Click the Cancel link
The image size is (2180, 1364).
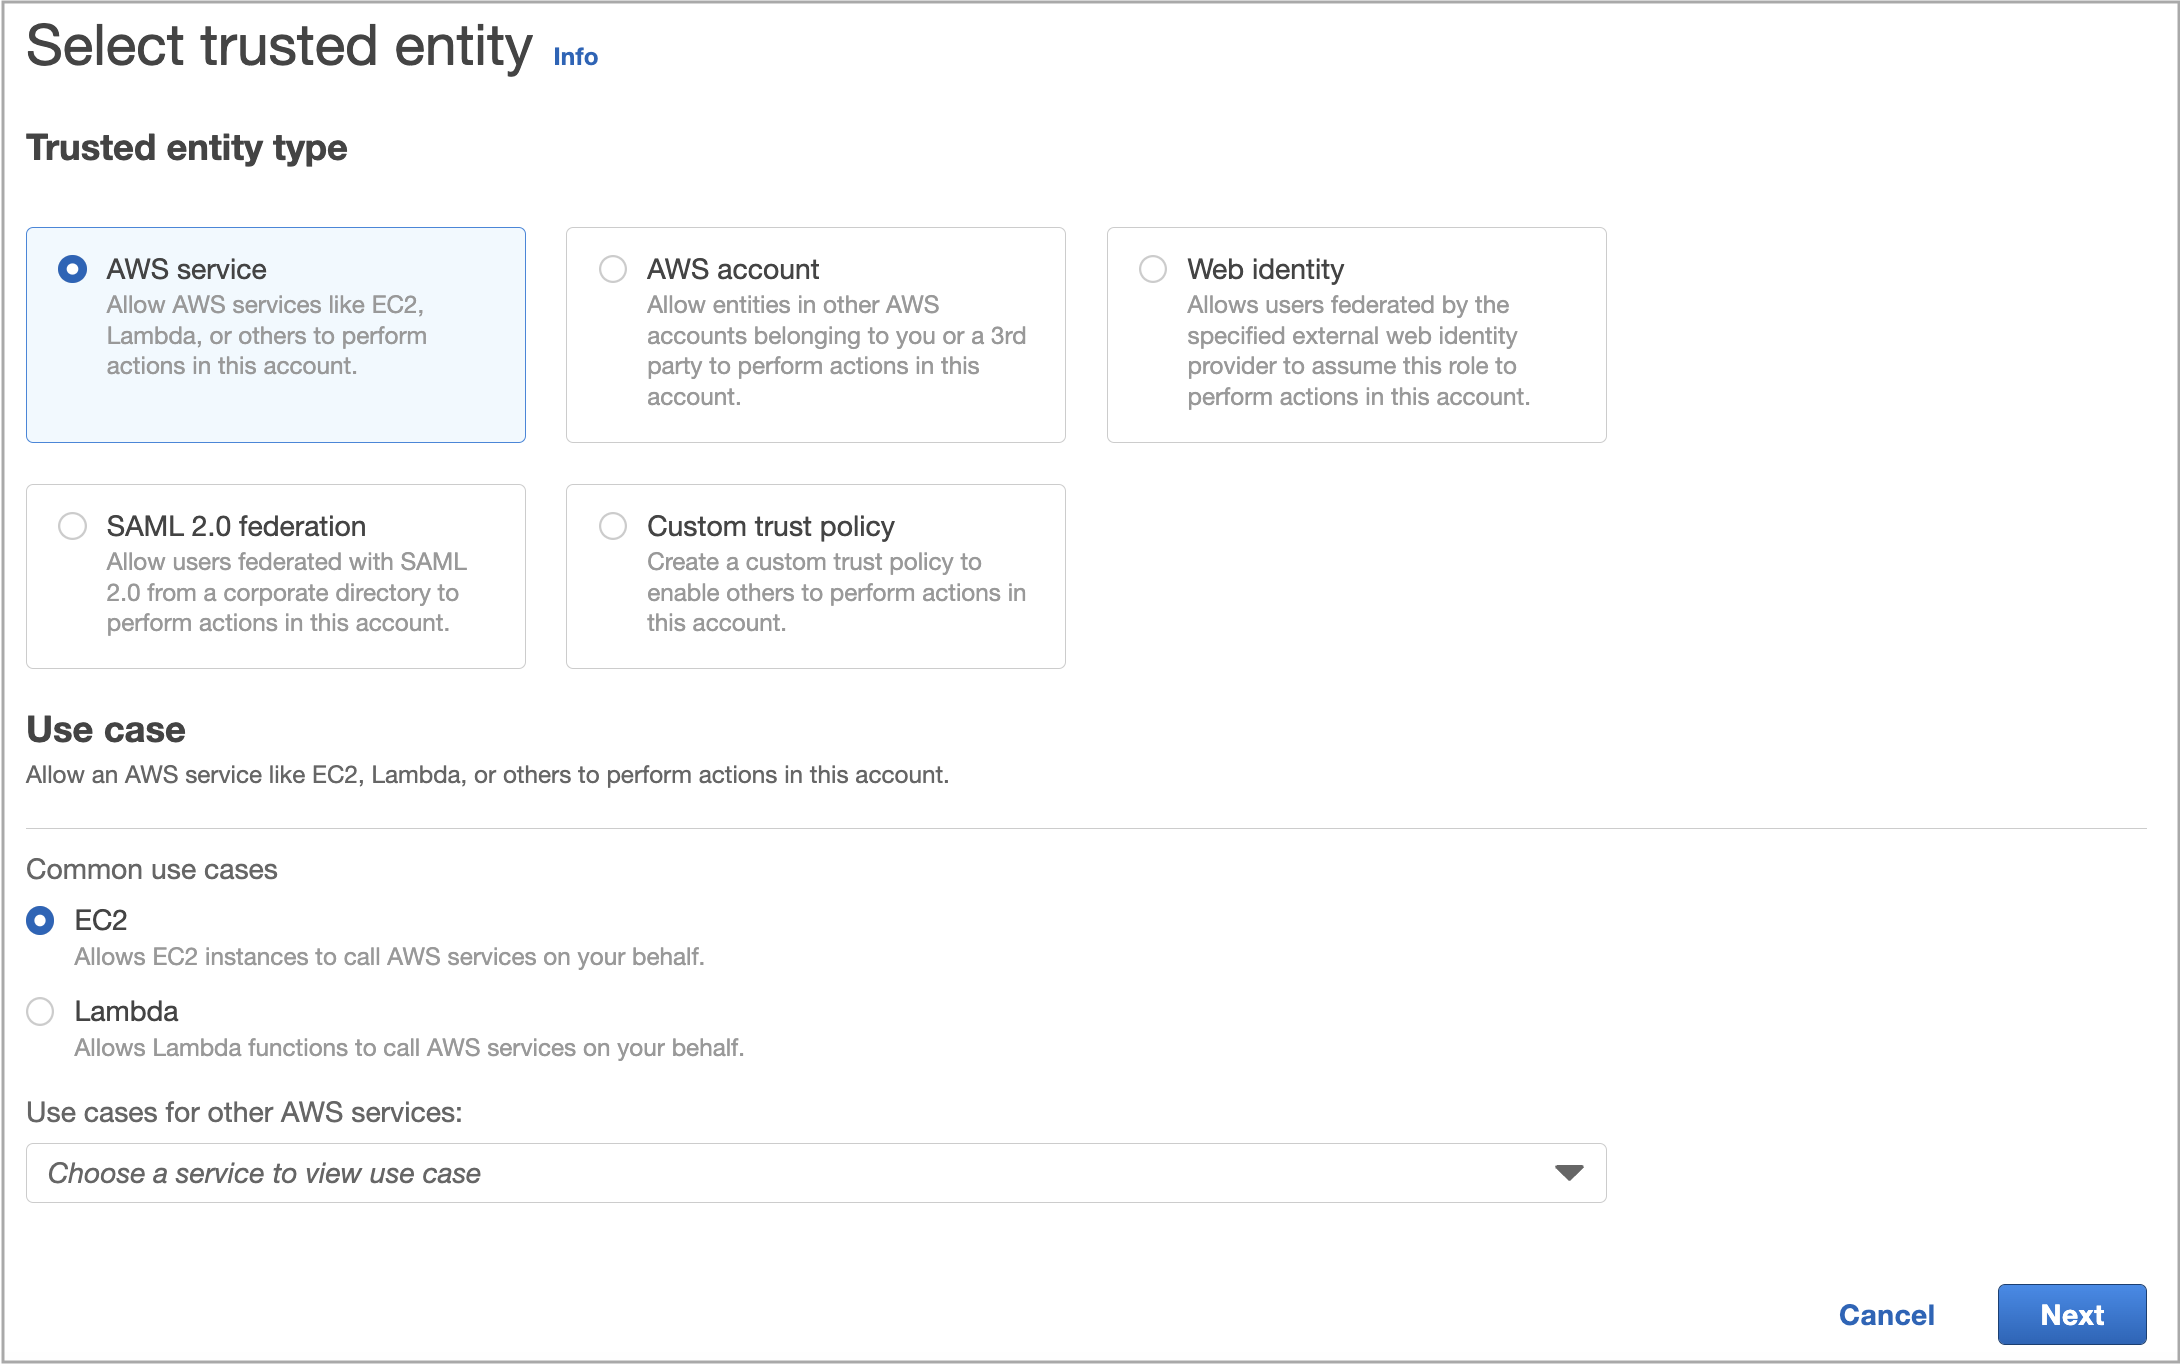[1886, 1315]
